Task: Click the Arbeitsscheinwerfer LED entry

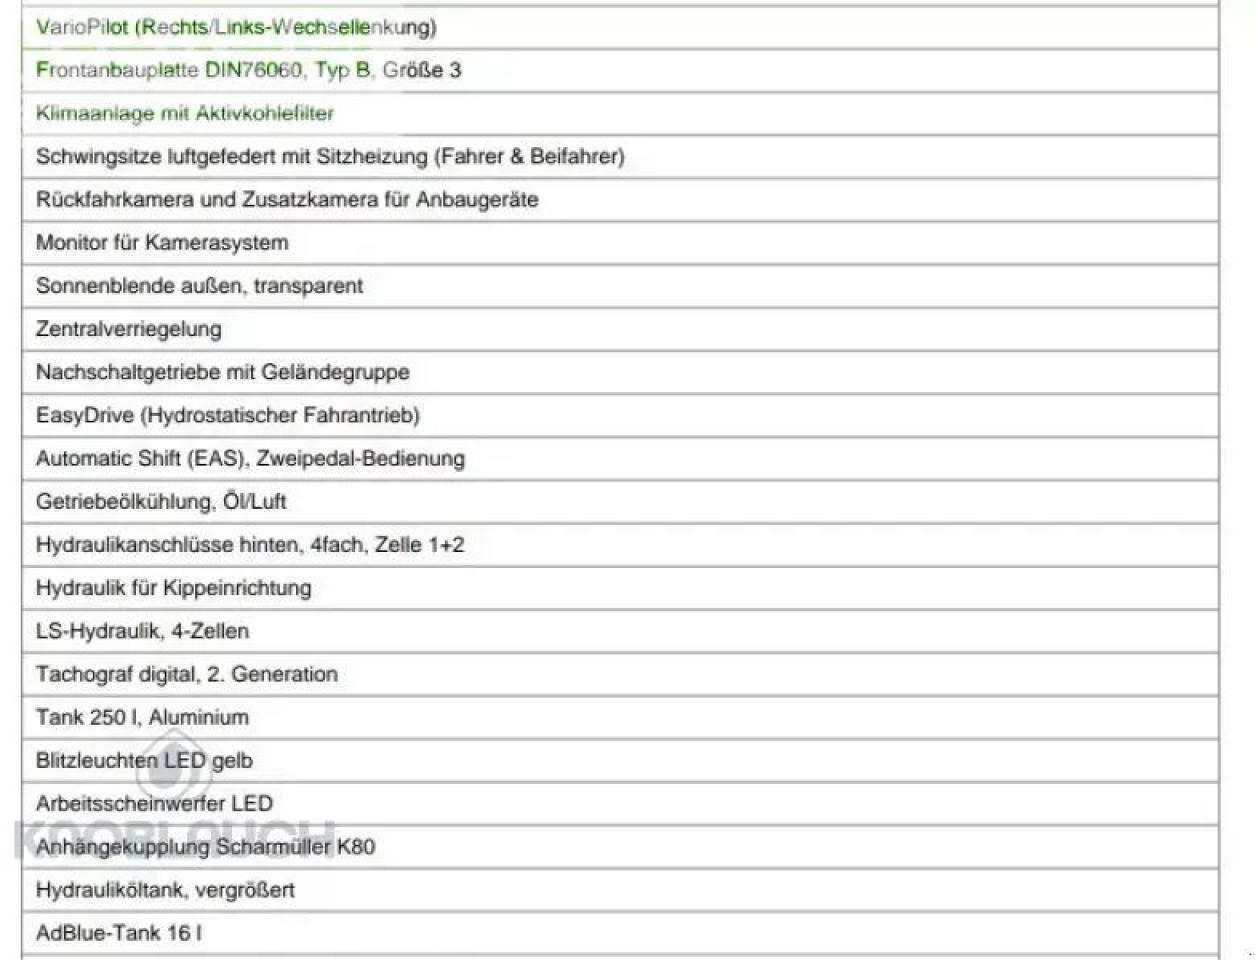Action: 154,803
